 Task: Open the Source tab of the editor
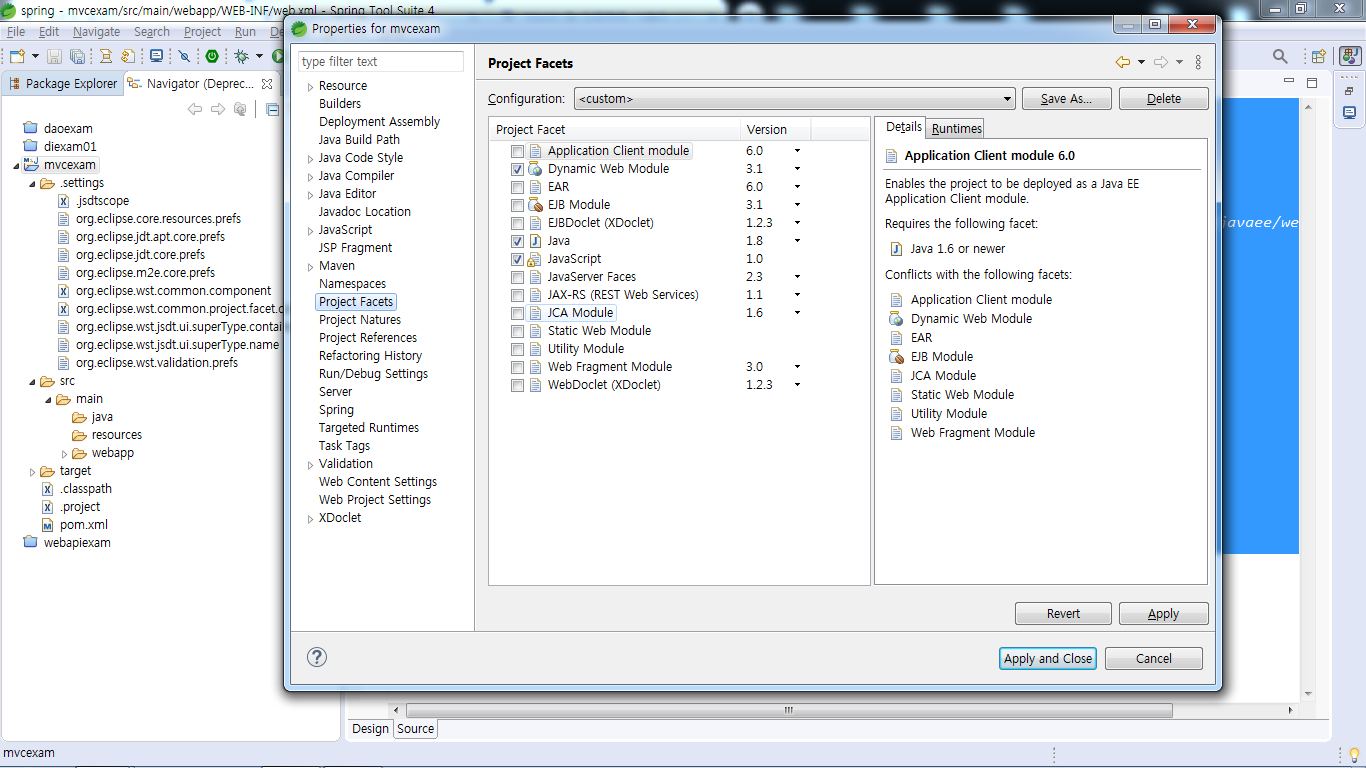[415, 729]
